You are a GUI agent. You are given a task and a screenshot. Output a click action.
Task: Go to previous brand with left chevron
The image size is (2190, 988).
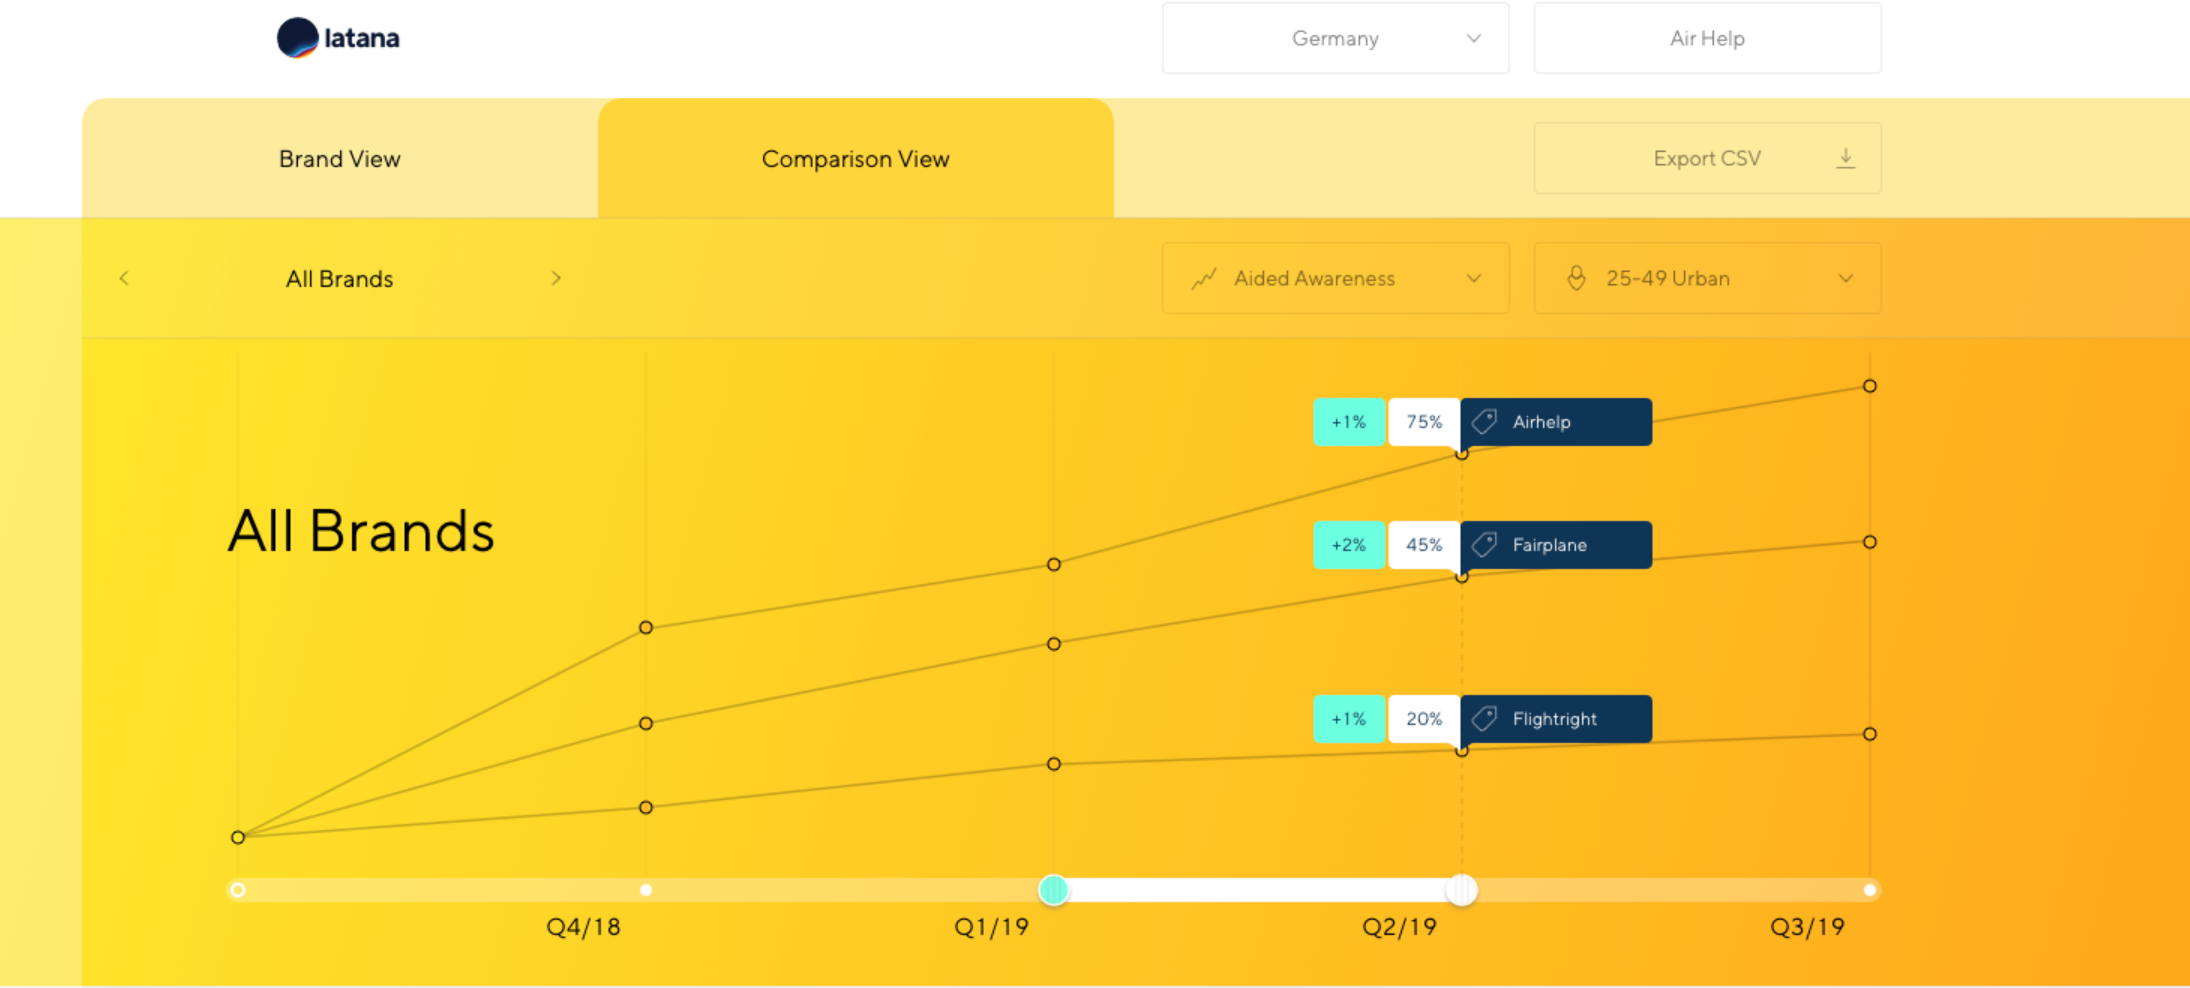click(x=124, y=278)
